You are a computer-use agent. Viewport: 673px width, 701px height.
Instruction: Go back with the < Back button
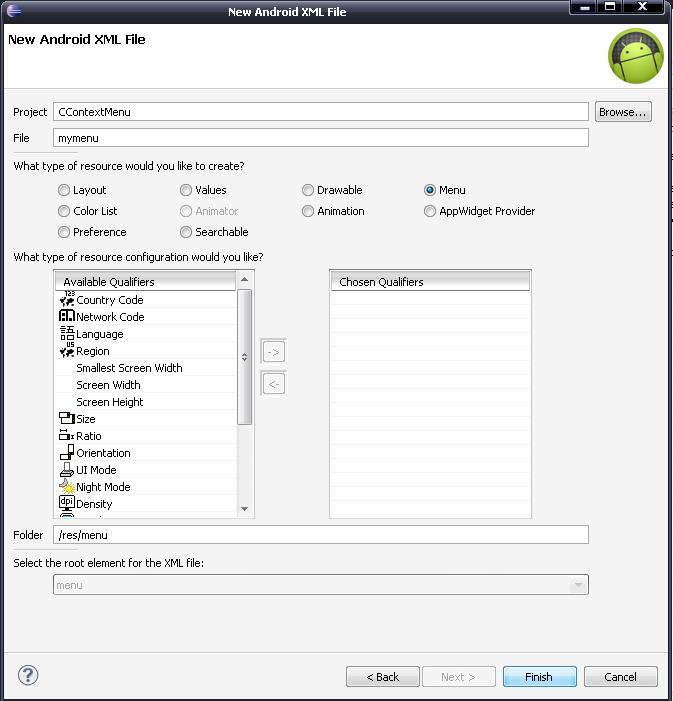tap(383, 677)
